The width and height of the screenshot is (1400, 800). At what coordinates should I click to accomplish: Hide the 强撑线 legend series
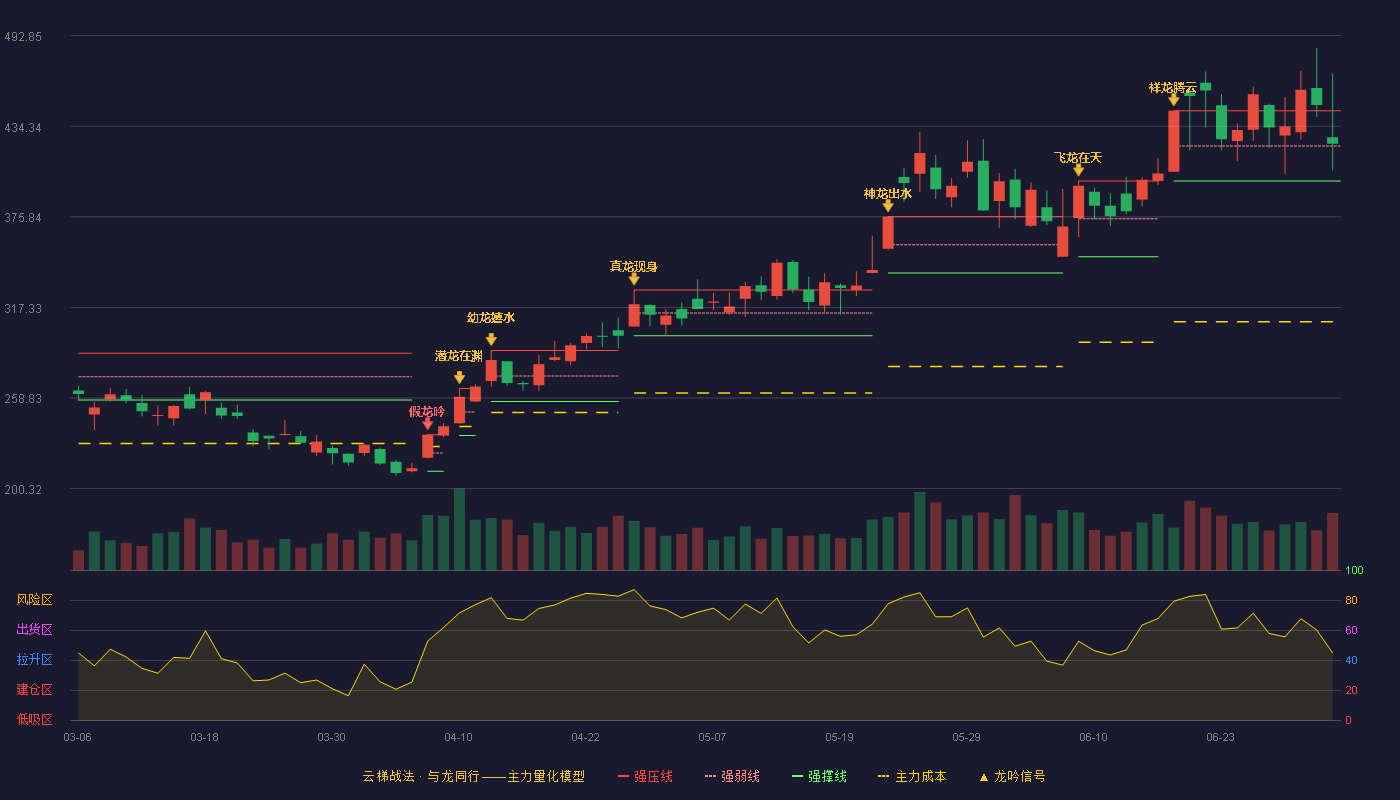coord(819,776)
